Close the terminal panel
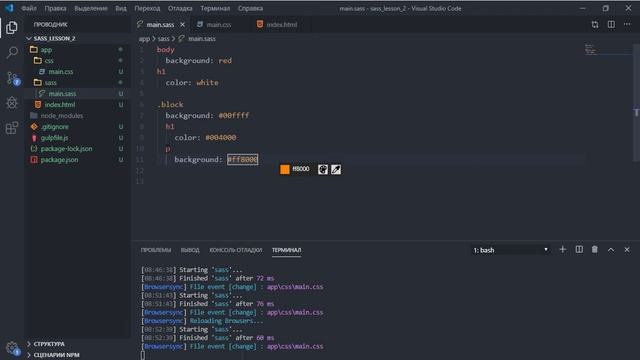 (x=627, y=249)
